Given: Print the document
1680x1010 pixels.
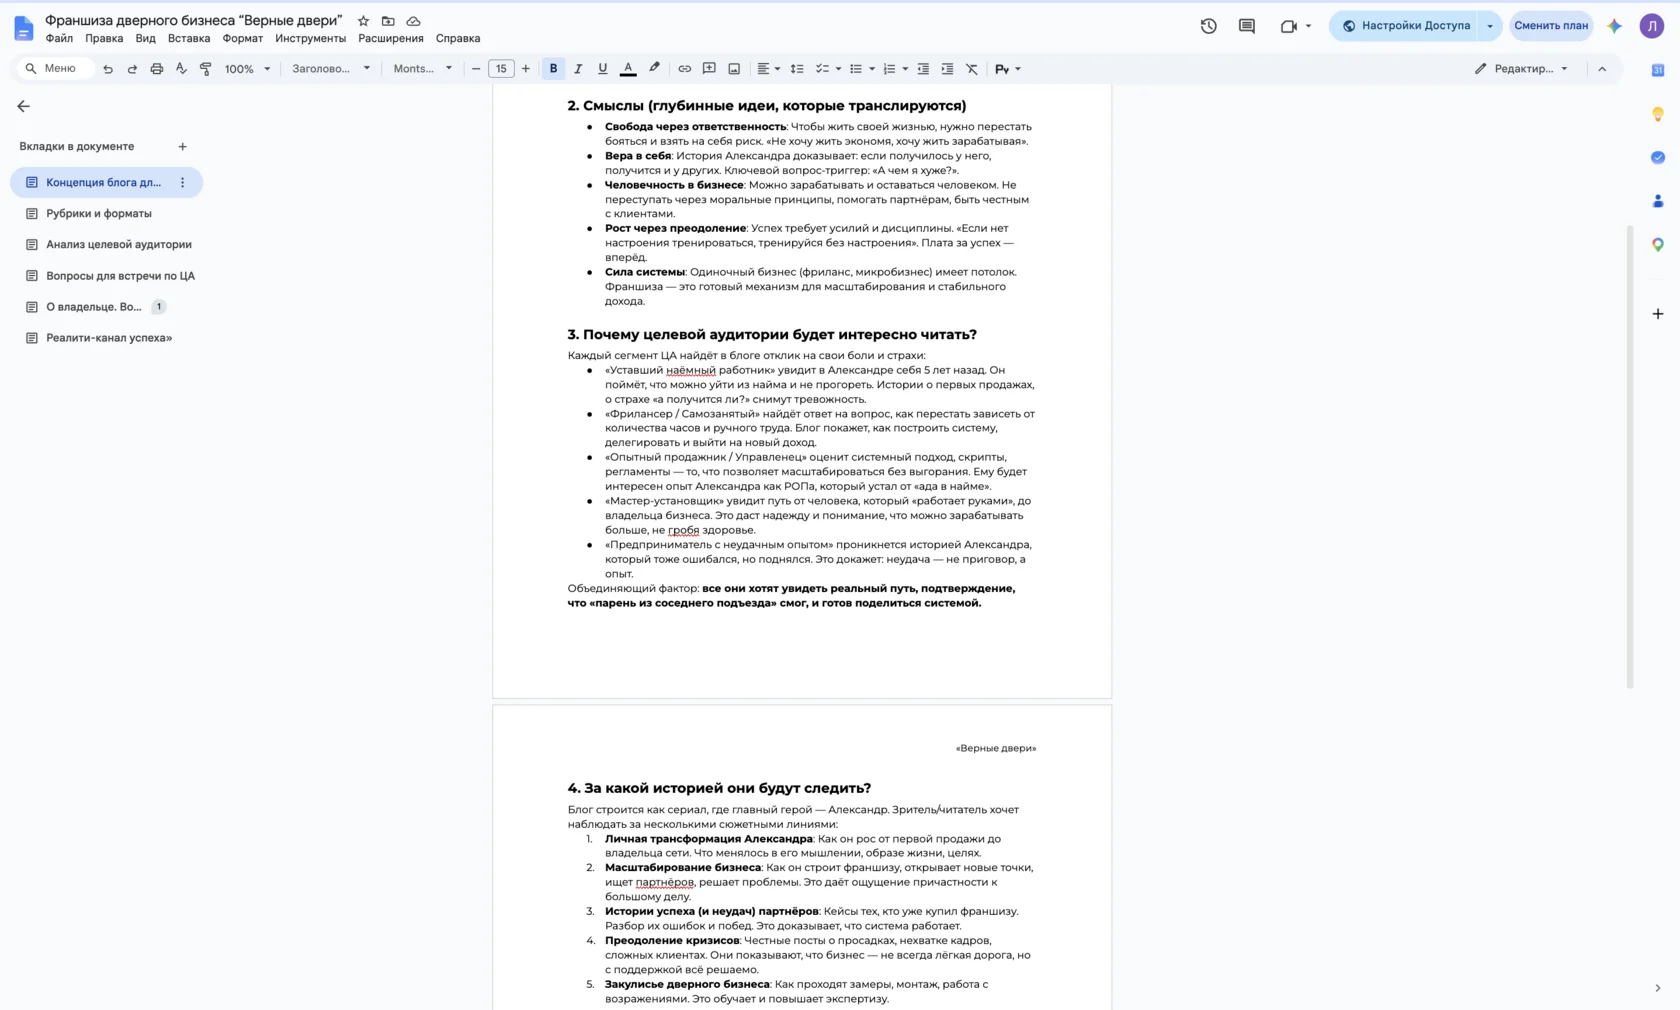Looking at the screenshot, I should [157, 69].
